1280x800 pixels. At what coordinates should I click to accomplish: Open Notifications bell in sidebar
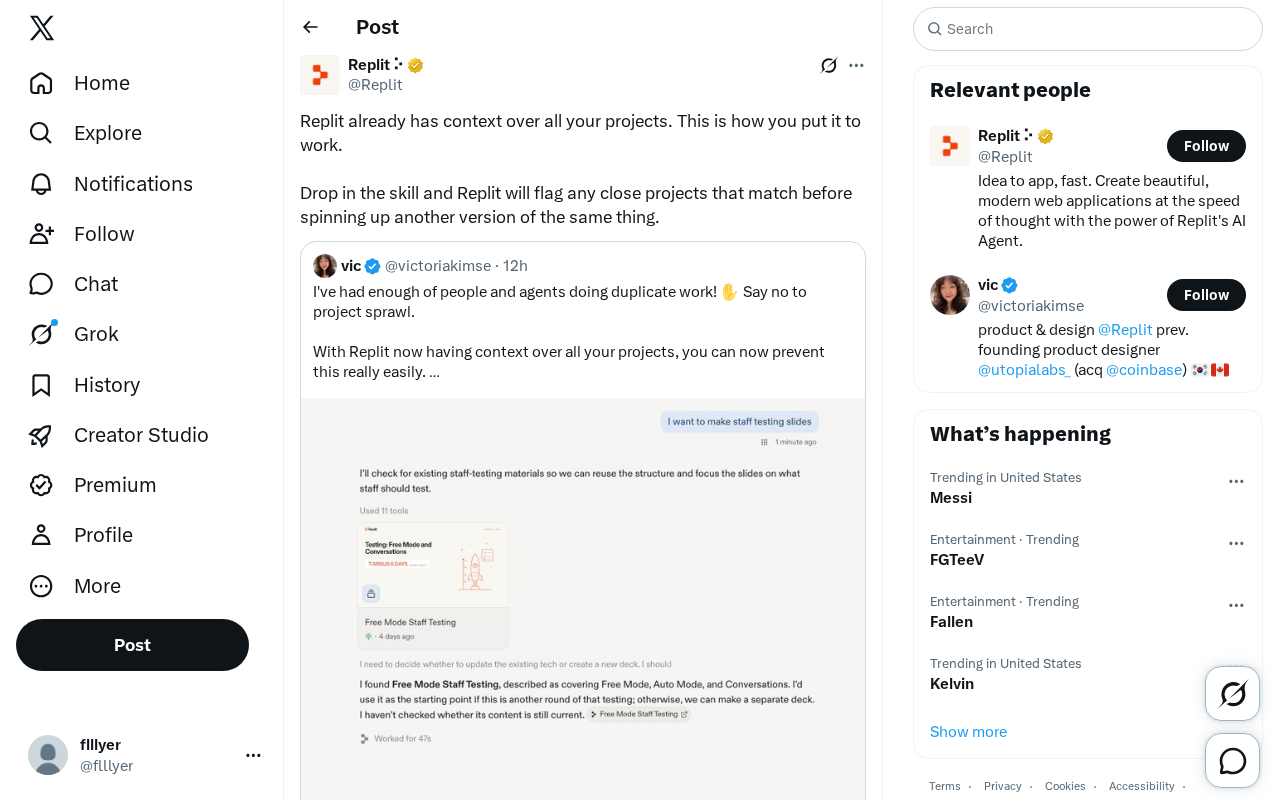(41, 184)
